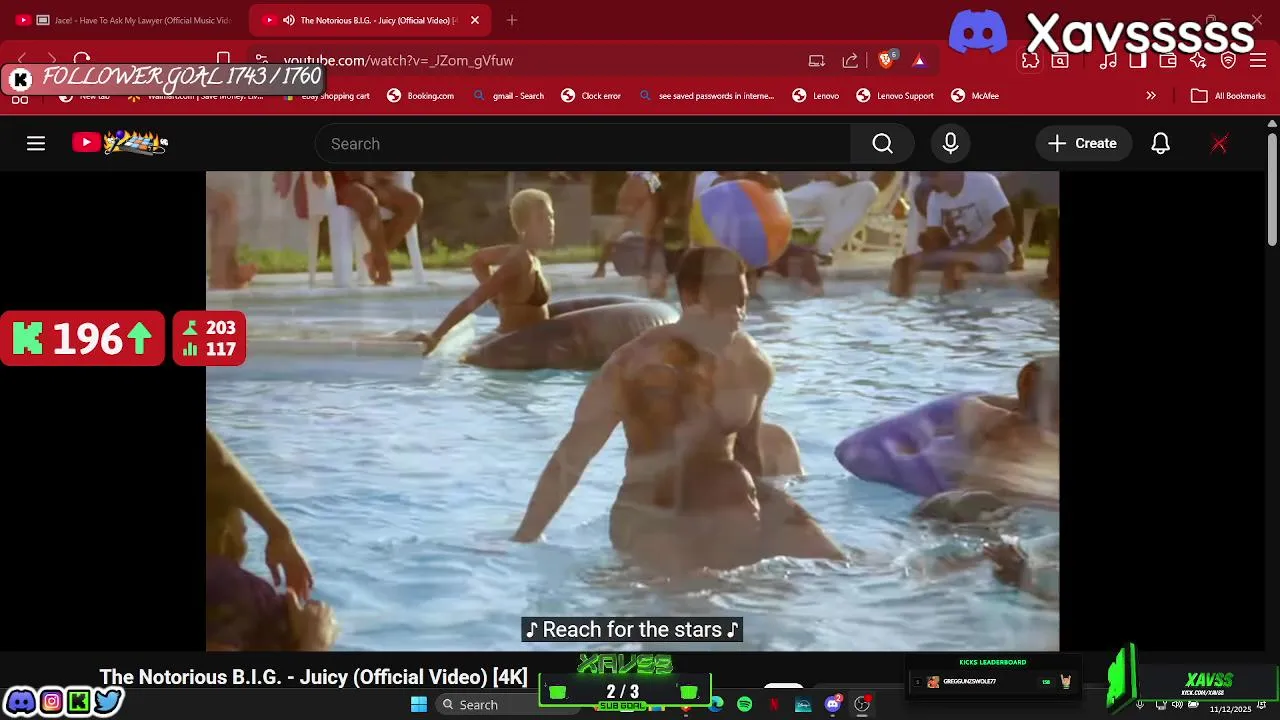
Task: Open Spotify from the taskbar
Action: click(x=745, y=704)
